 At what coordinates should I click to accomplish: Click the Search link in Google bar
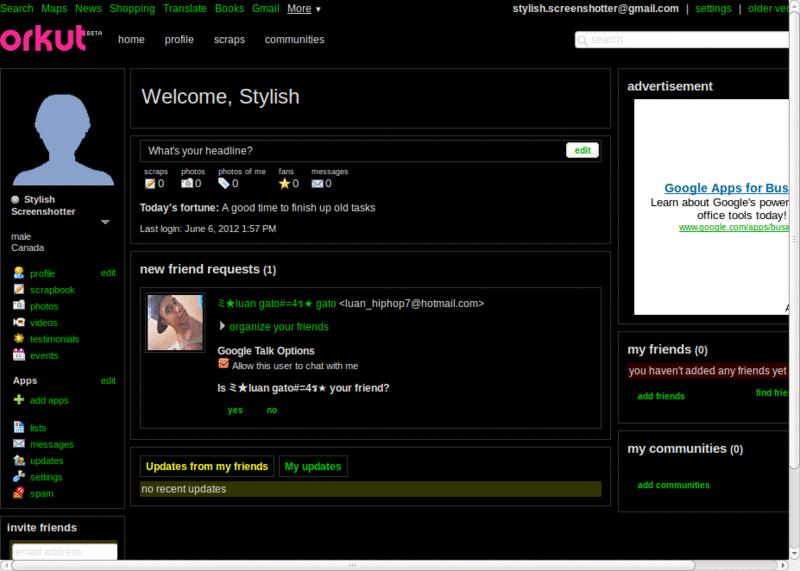(17, 9)
